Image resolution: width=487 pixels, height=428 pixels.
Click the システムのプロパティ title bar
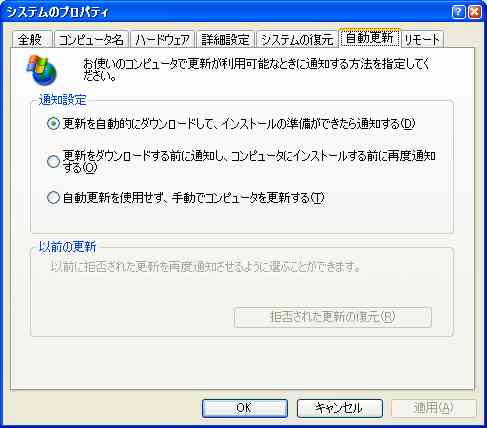click(227, 12)
